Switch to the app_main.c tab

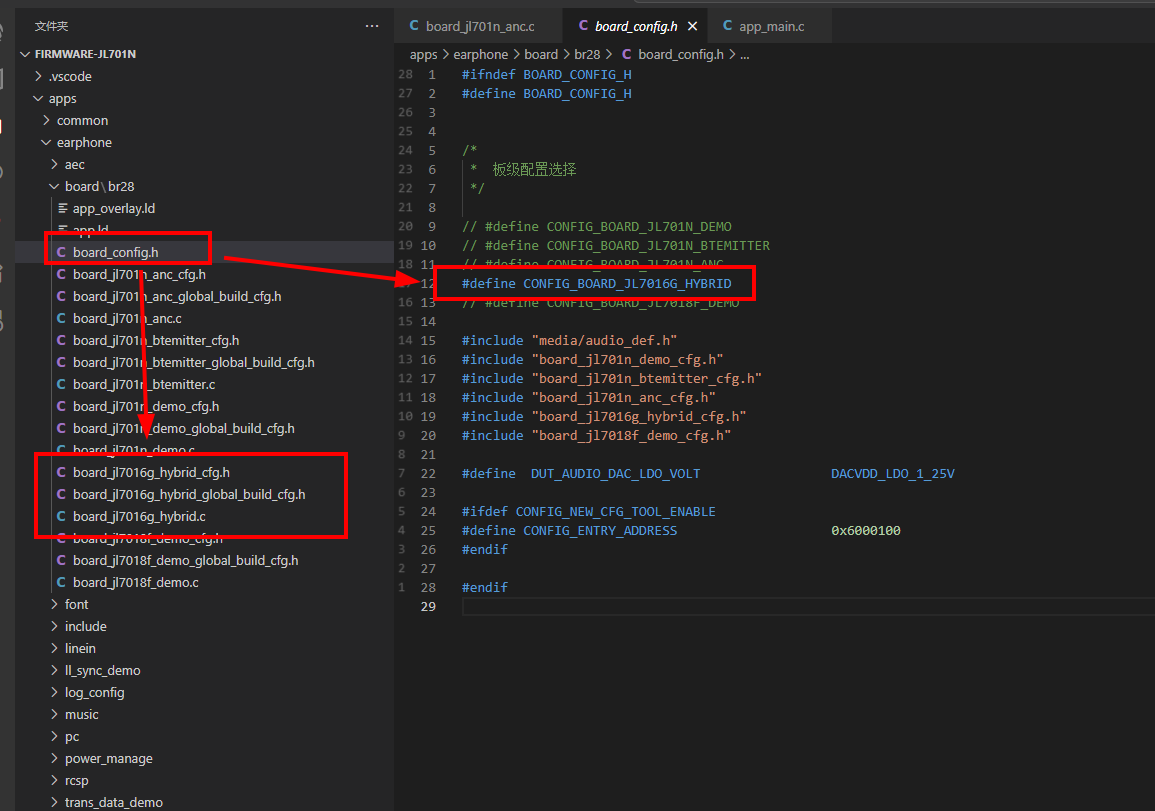(763, 27)
